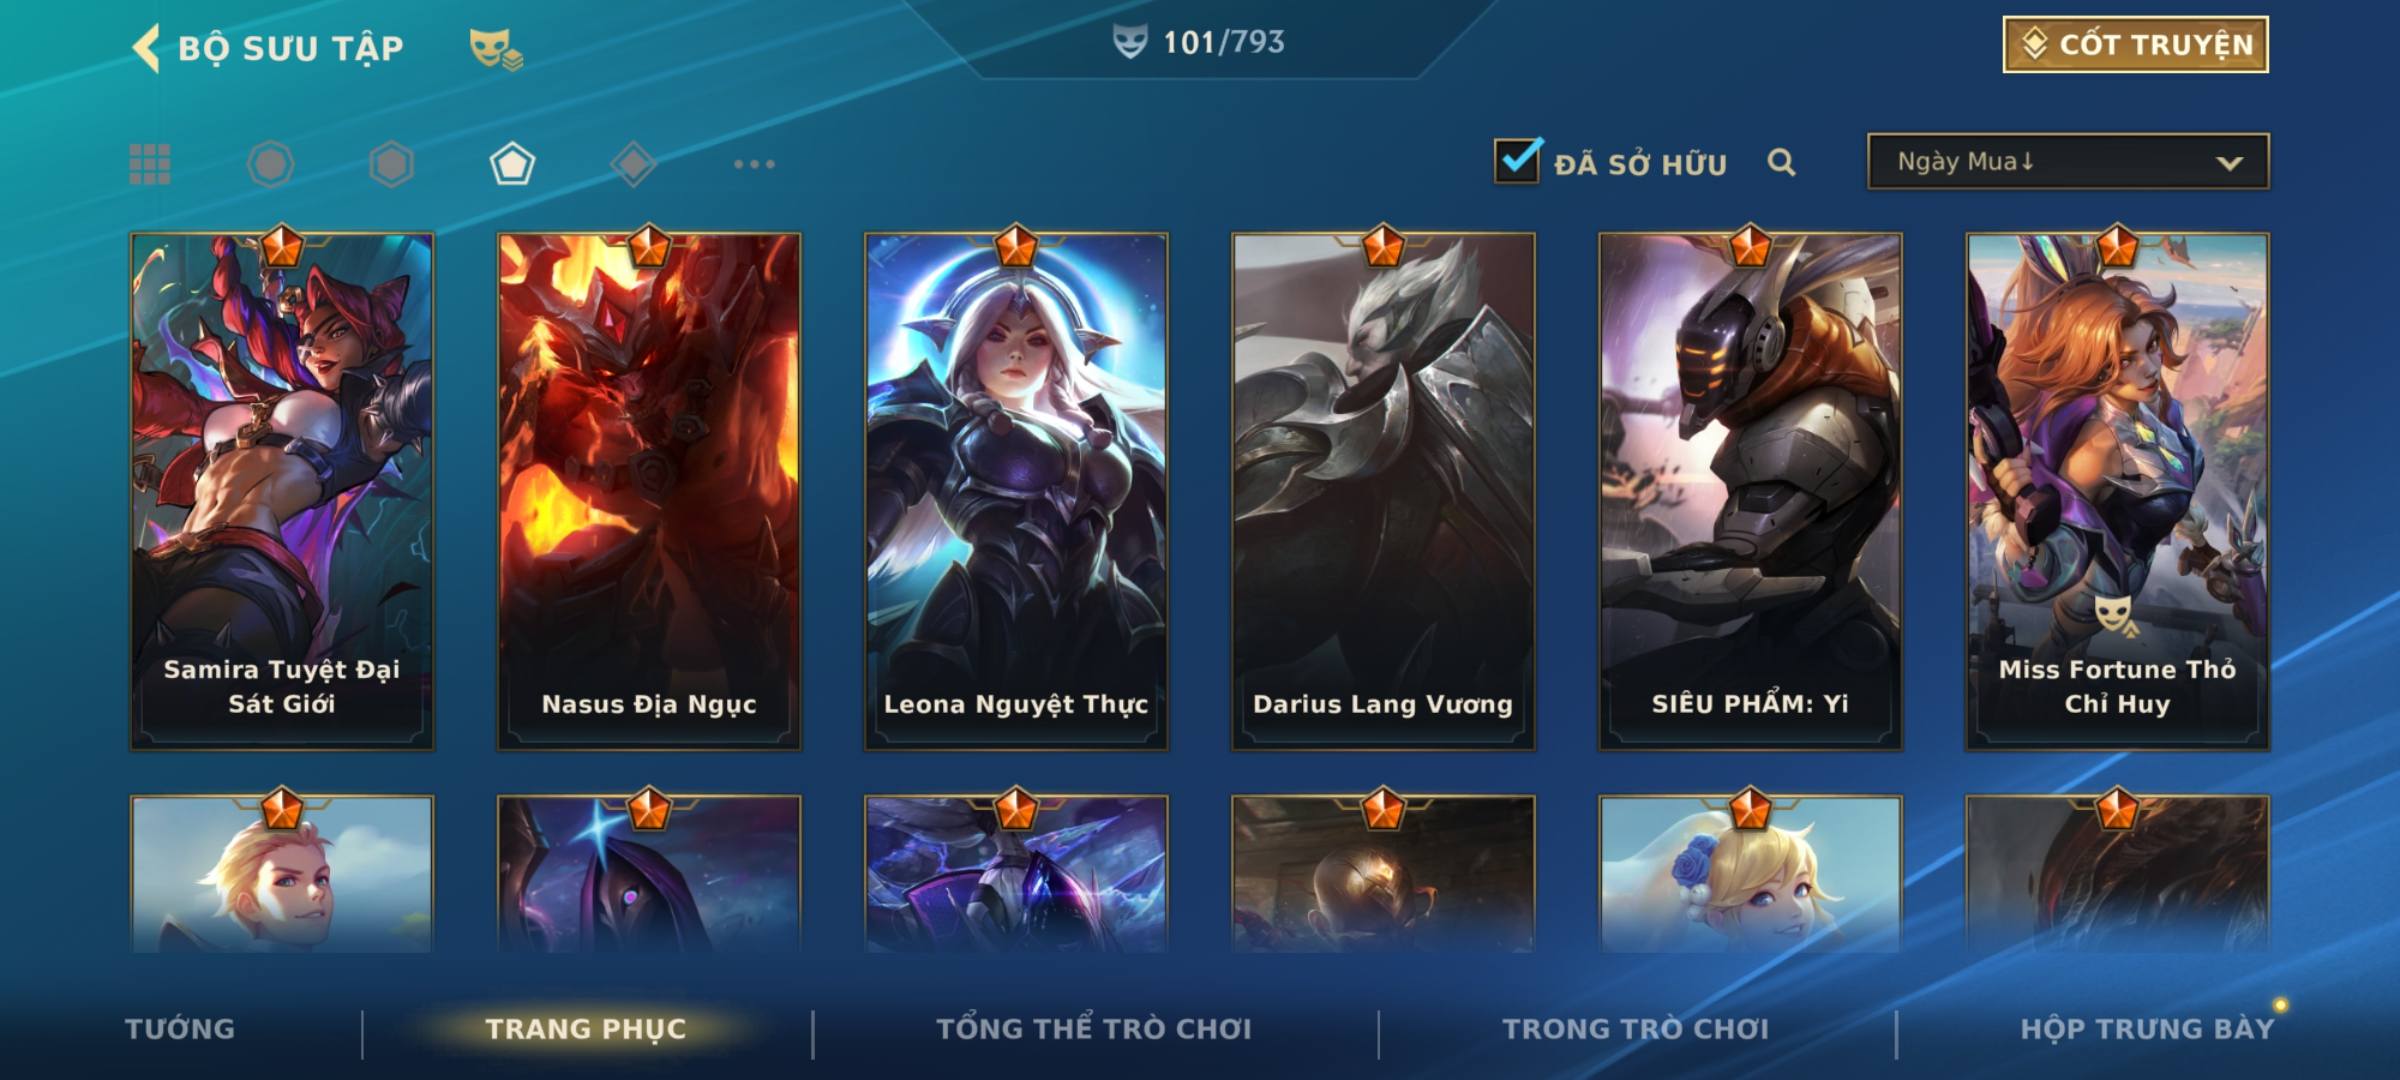Expand the Ngày Mua sort dropdown
The height and width of the screenshot is (1080, 2400).
click(2068, 161)
